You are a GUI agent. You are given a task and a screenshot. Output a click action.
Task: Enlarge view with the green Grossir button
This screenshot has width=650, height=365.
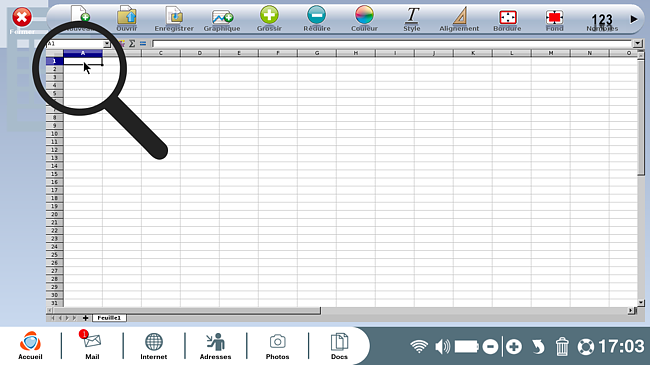pos(269,19)
